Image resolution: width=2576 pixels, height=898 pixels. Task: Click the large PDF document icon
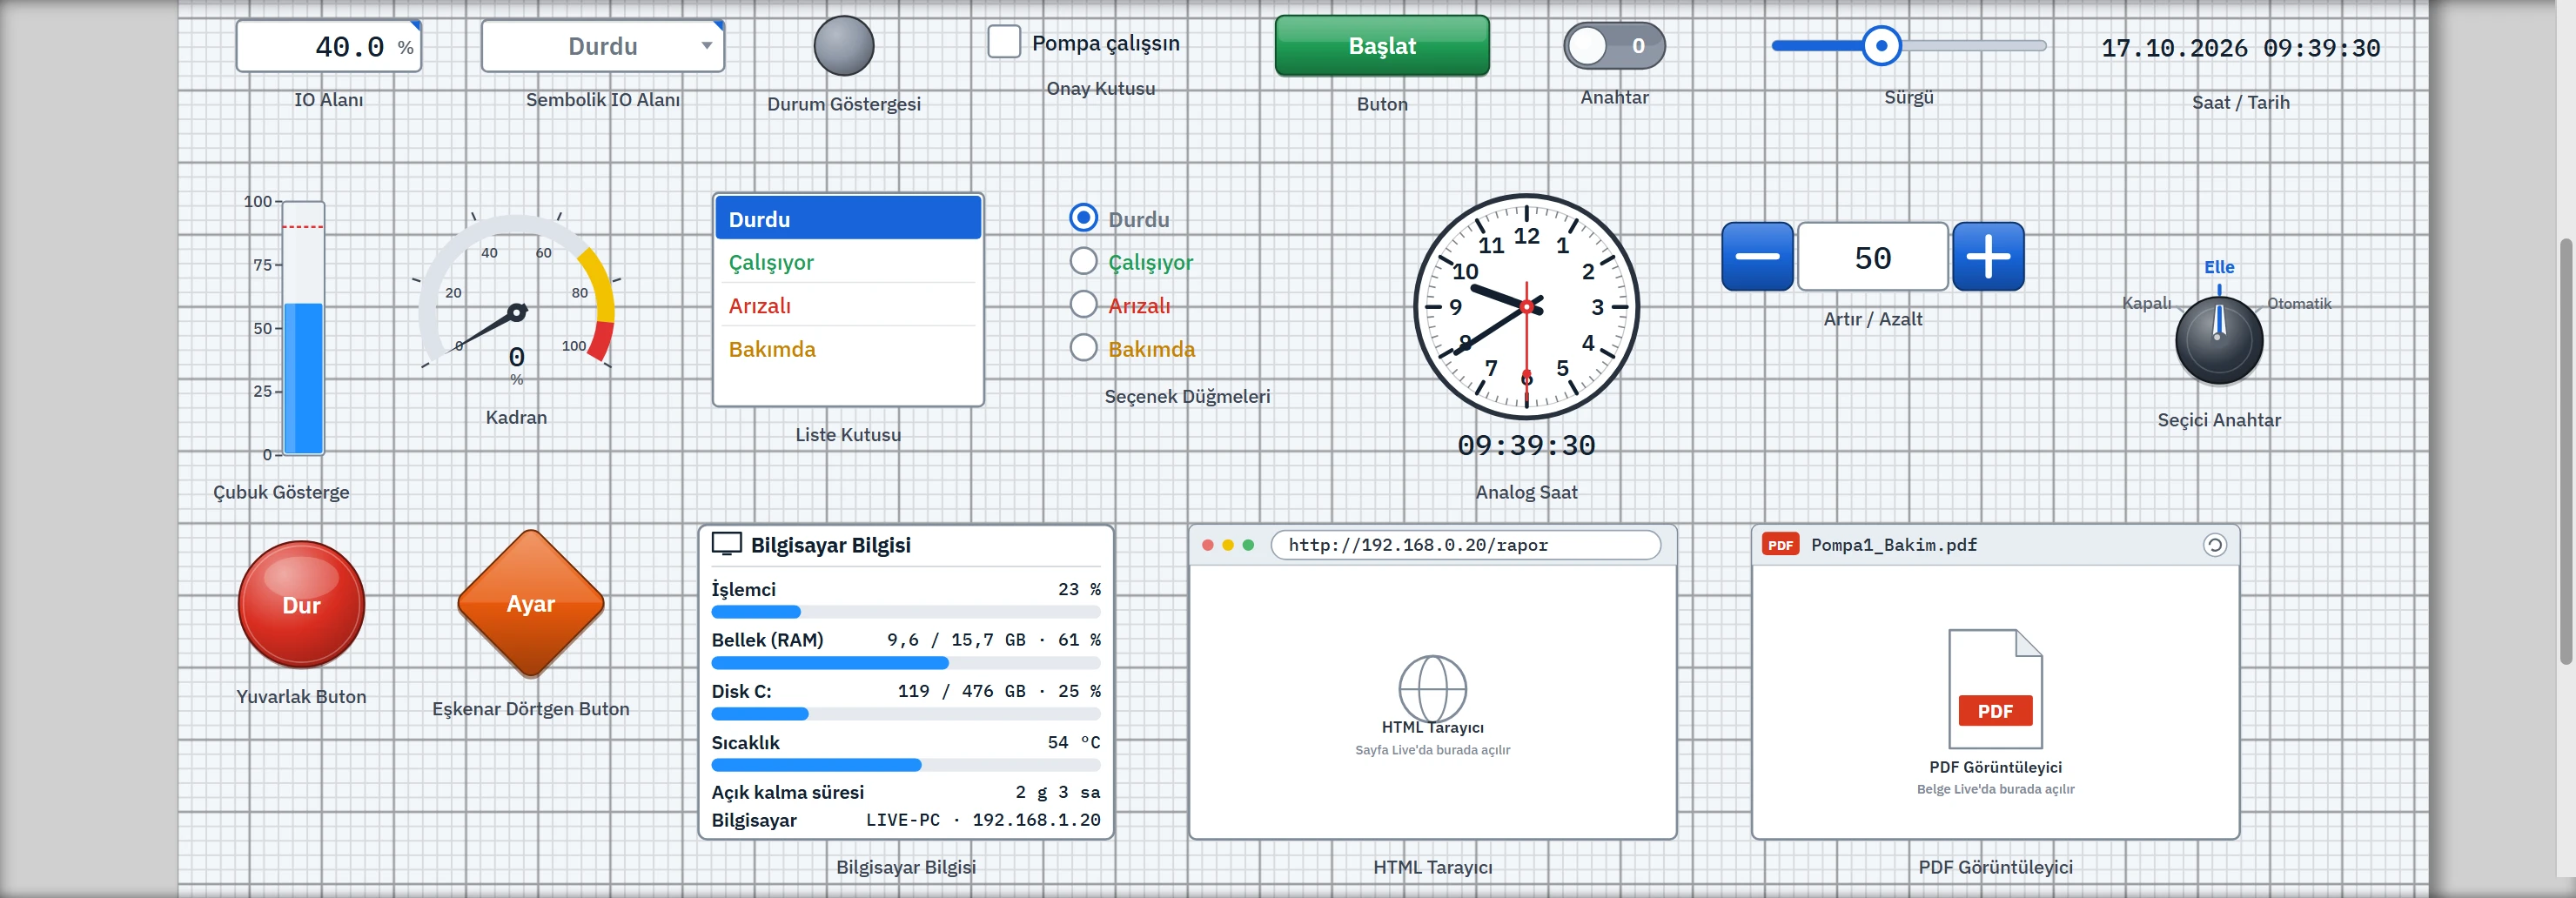1995,689
